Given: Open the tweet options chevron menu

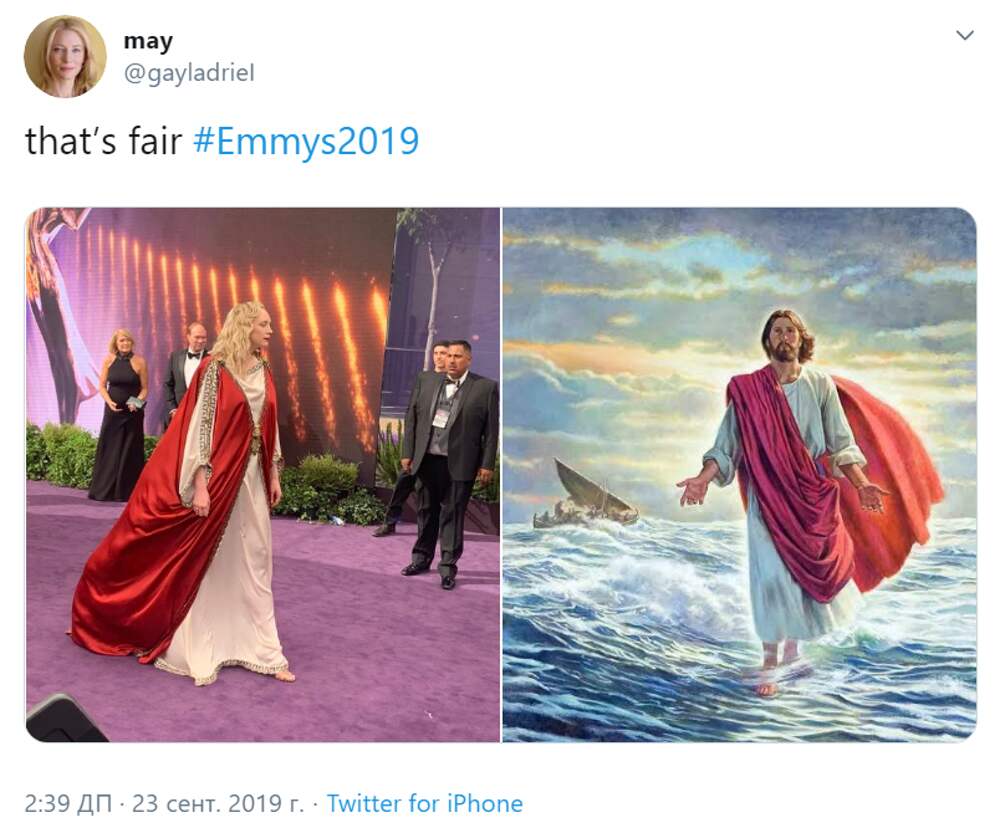Looking at the screenshot, I should pos(964,36).
